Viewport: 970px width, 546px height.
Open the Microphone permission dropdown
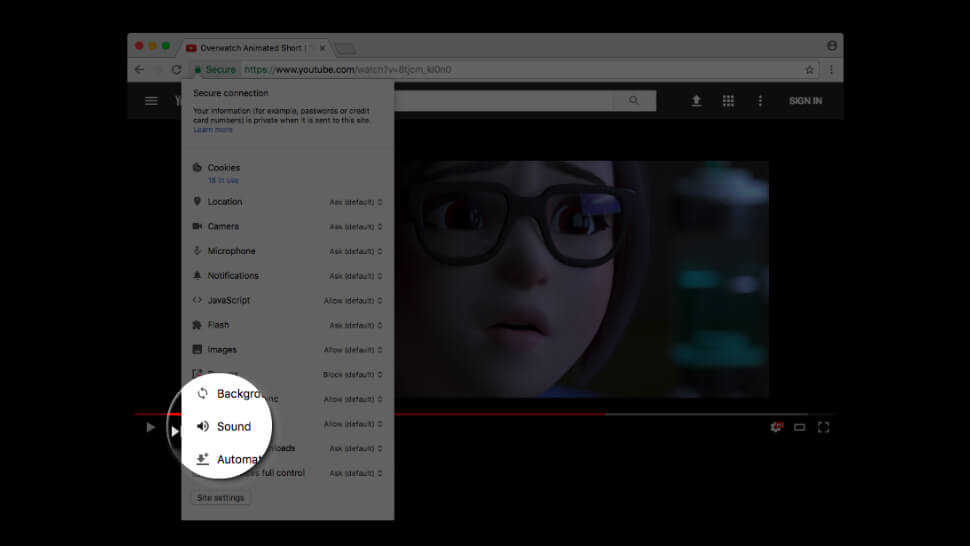click(x=356, y=252)
